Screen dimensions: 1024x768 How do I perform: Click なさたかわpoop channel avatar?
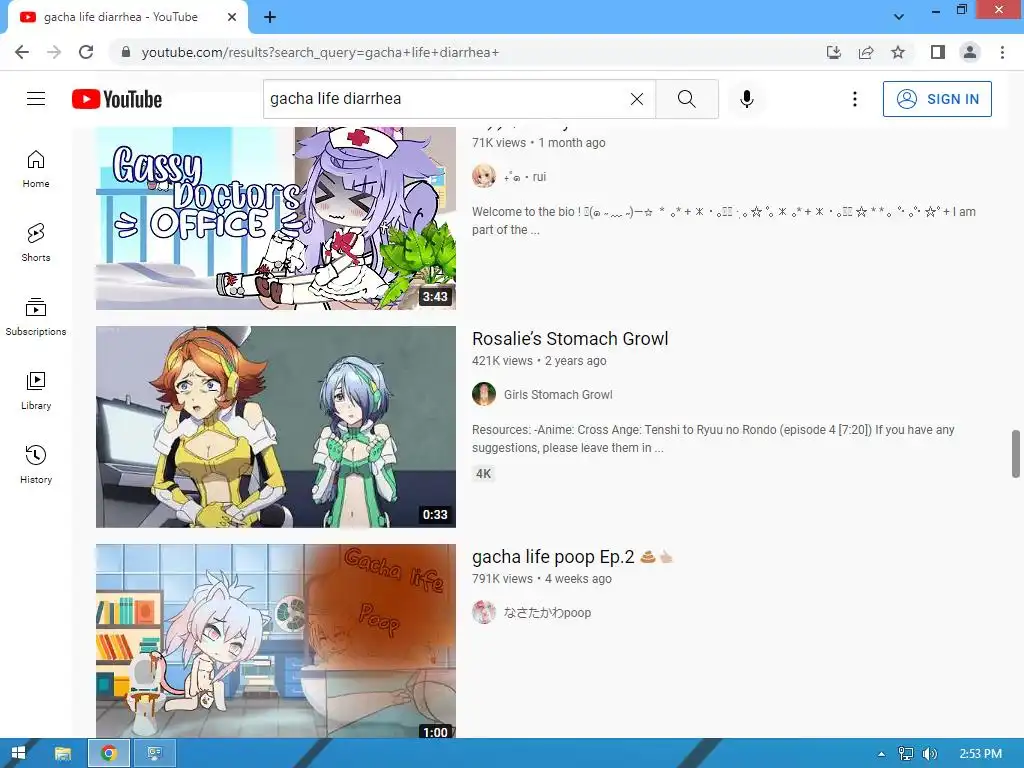484,613
